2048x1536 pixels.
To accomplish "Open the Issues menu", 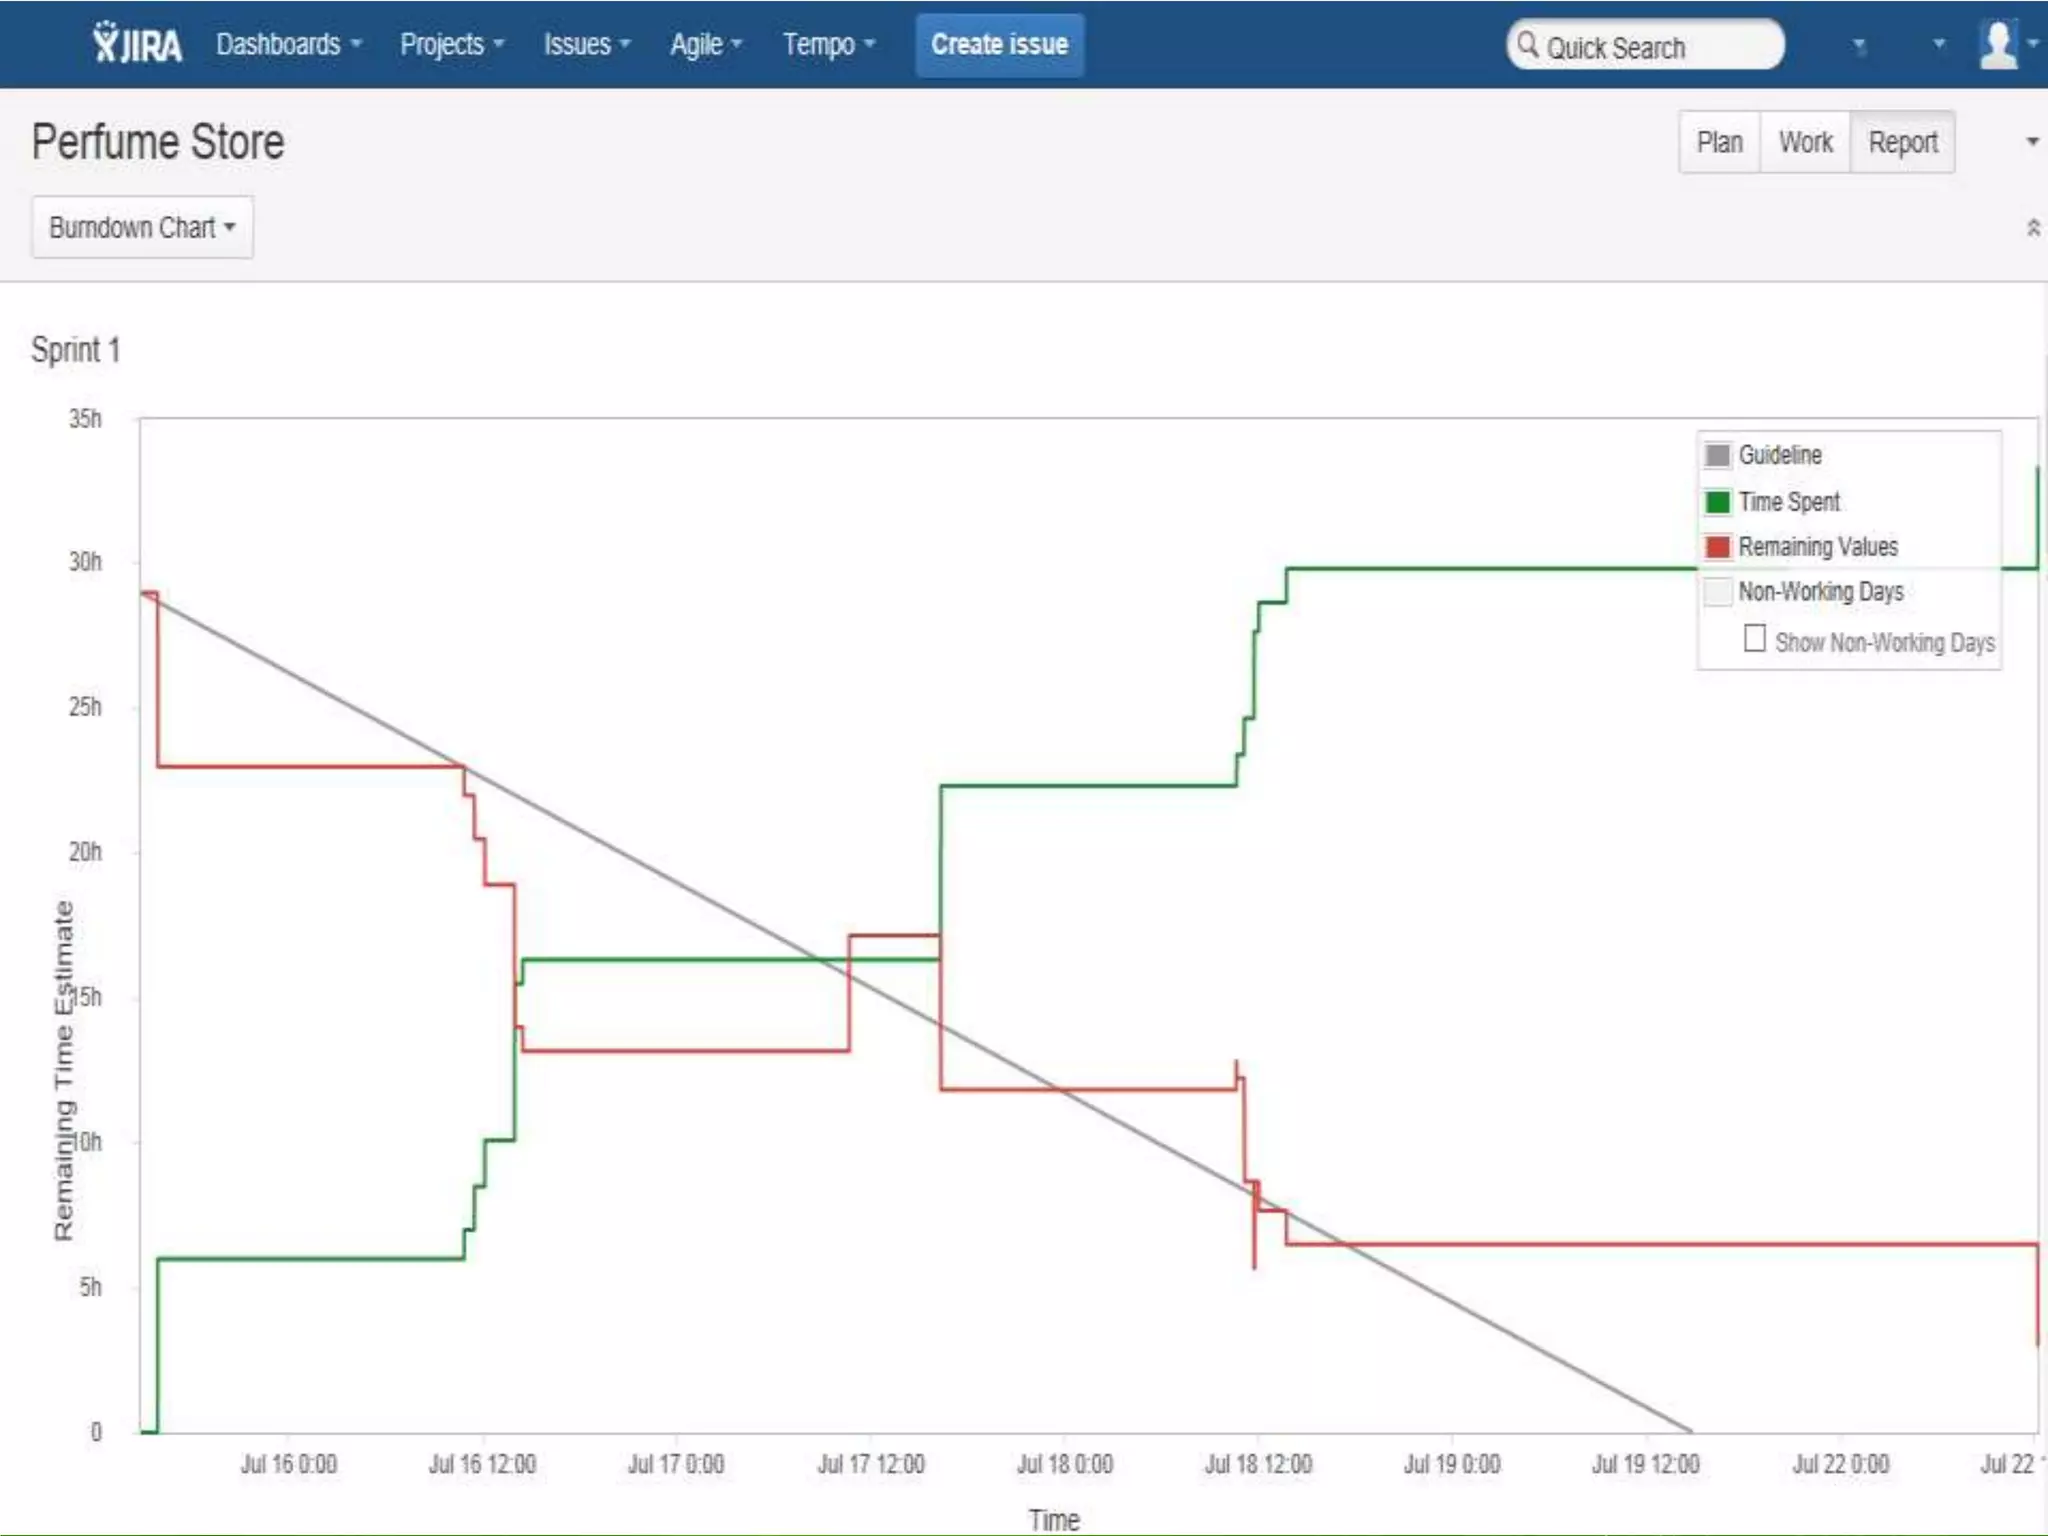I will coord(586,45).
